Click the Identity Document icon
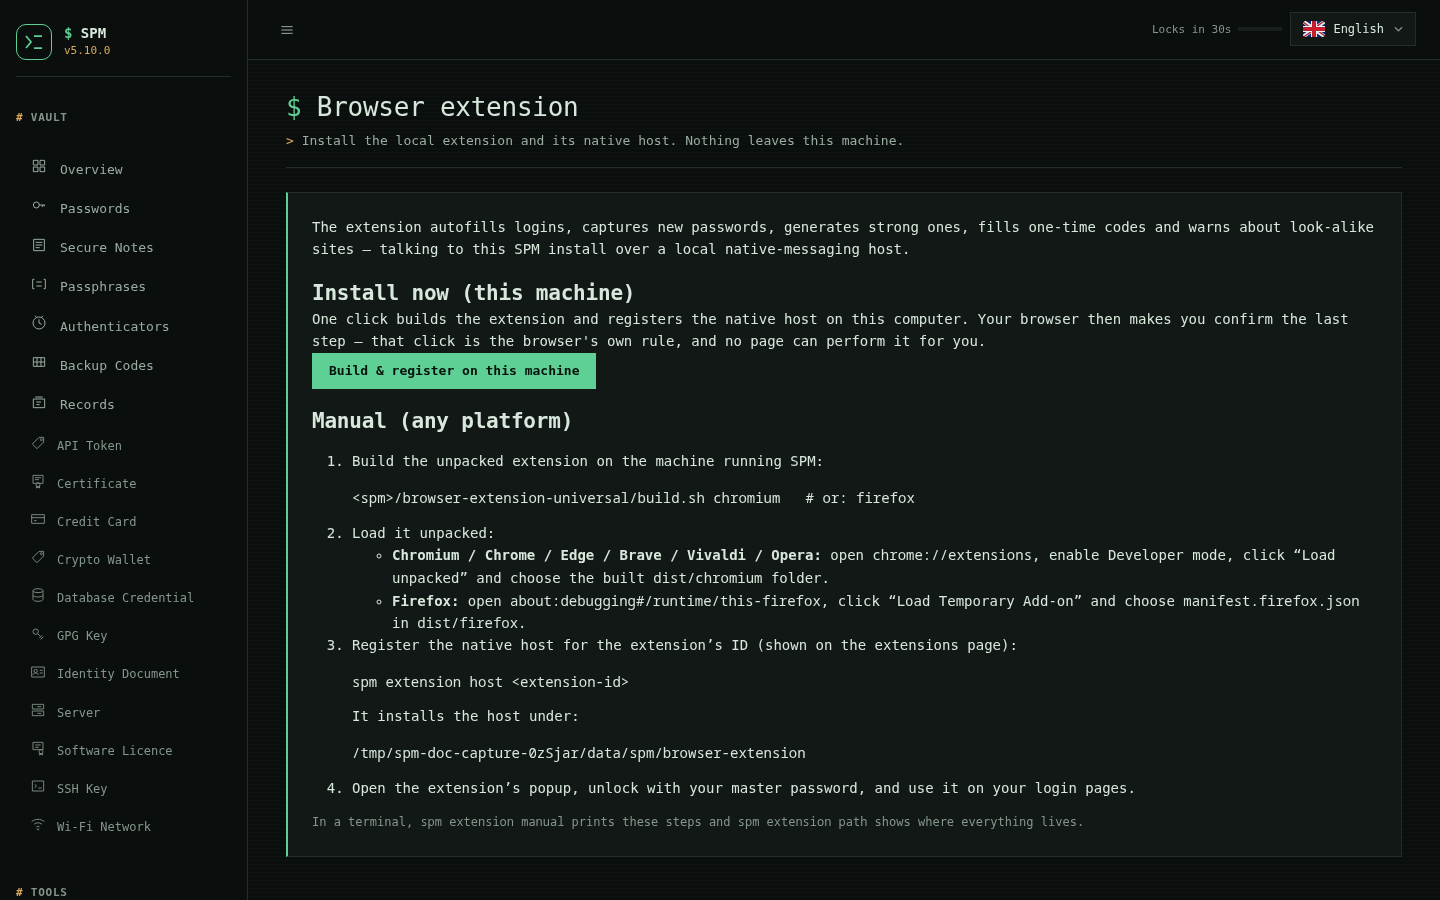 click(38, 672)
